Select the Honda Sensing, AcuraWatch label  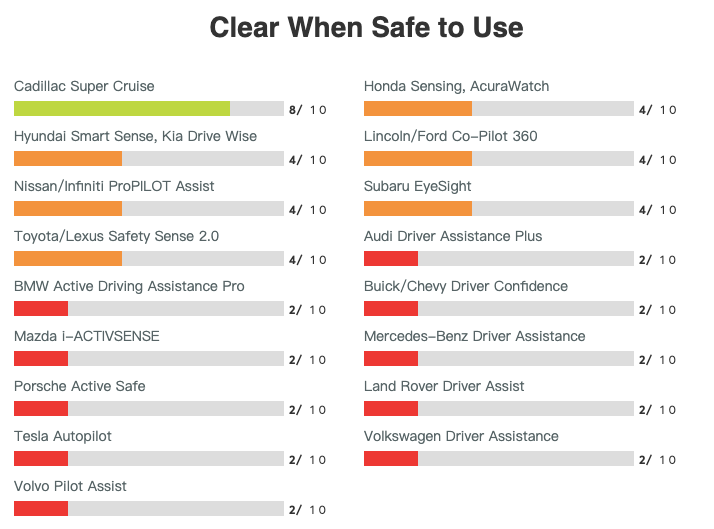click(456, 87)
